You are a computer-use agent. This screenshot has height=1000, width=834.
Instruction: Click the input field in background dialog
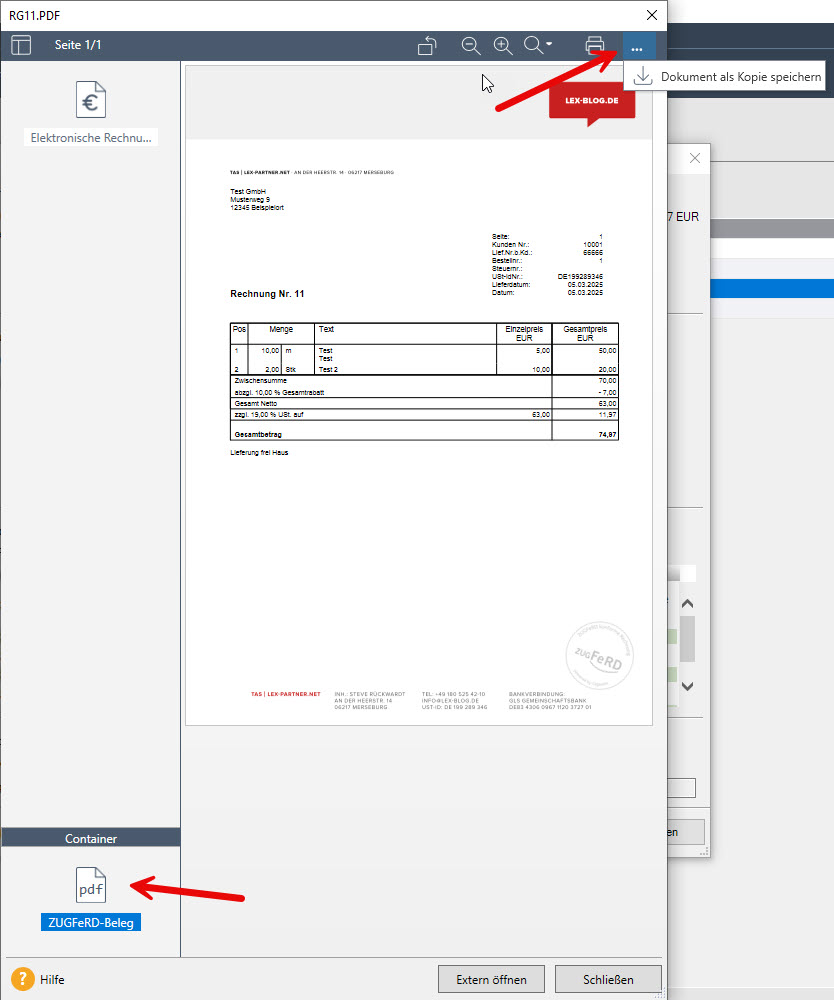coord(682,788)
